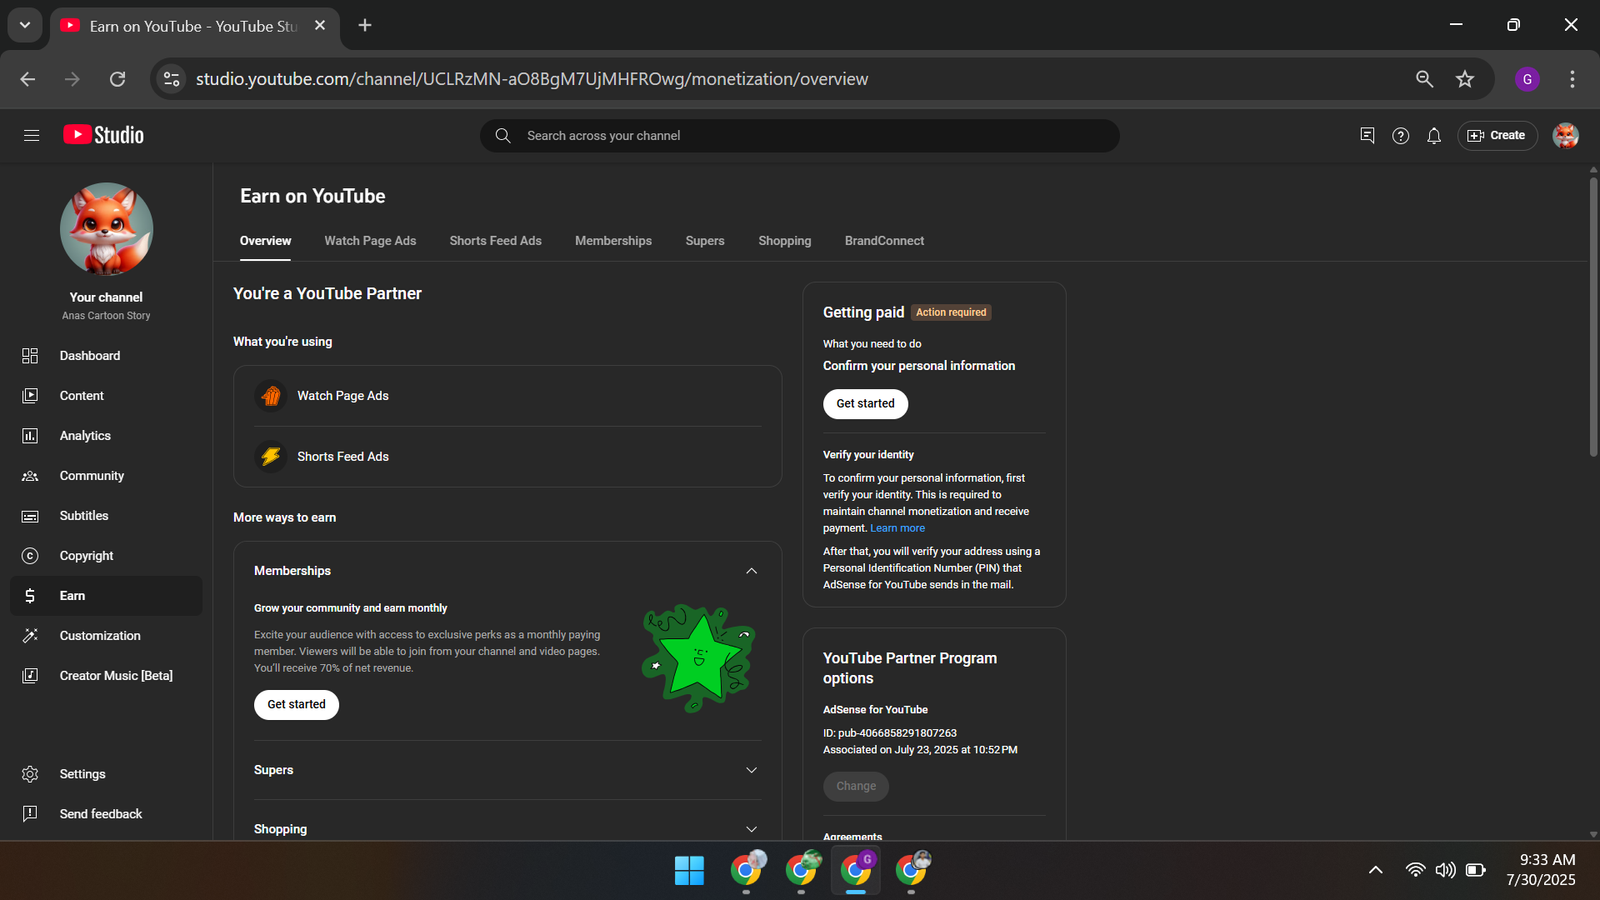
Task: Open the help question mark icon
Action: point(1400,135)
